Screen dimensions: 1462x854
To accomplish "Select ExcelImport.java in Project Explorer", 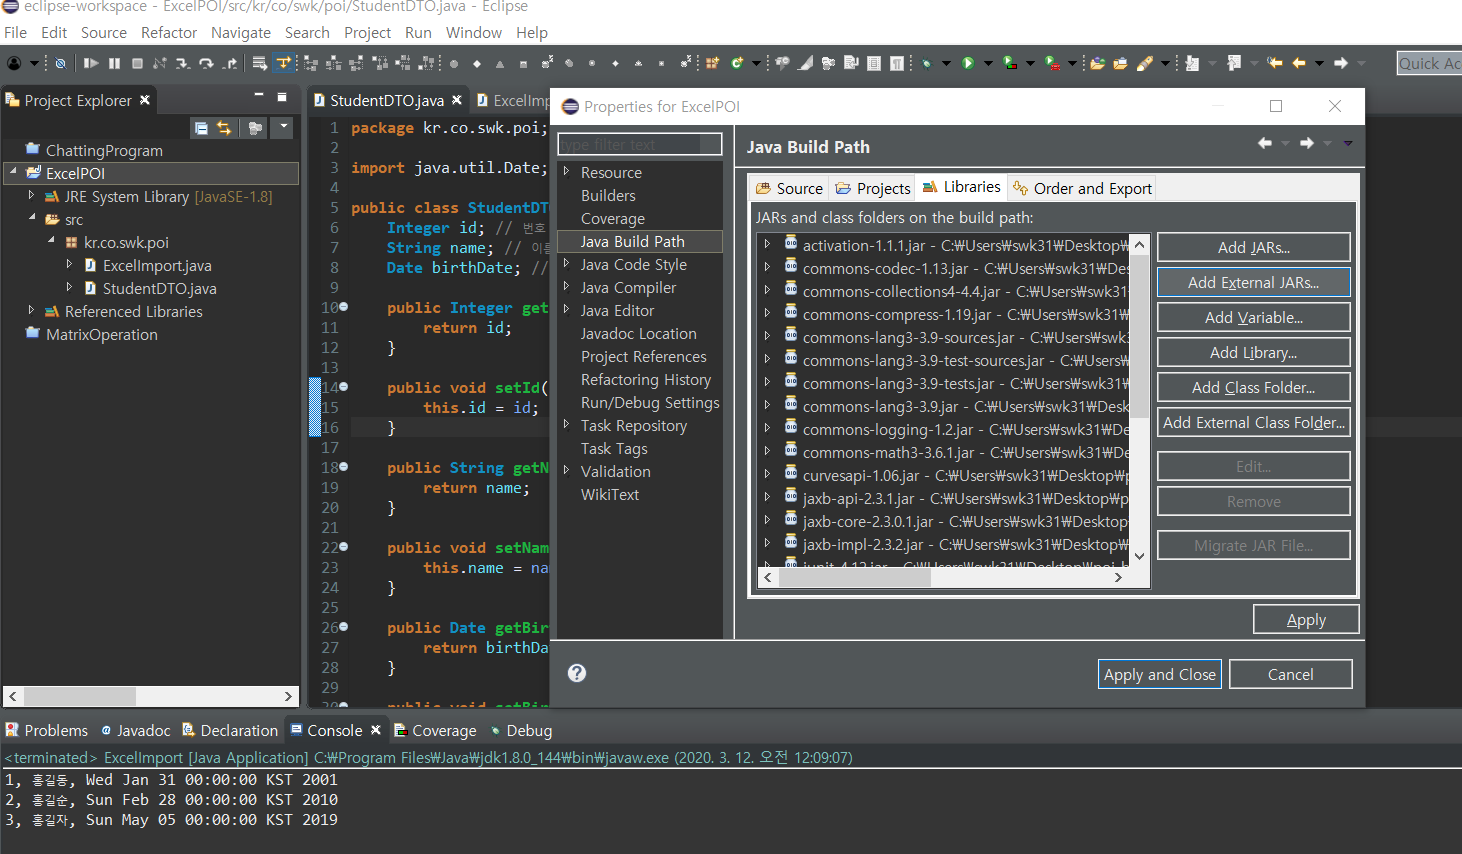I will [157, 265].
